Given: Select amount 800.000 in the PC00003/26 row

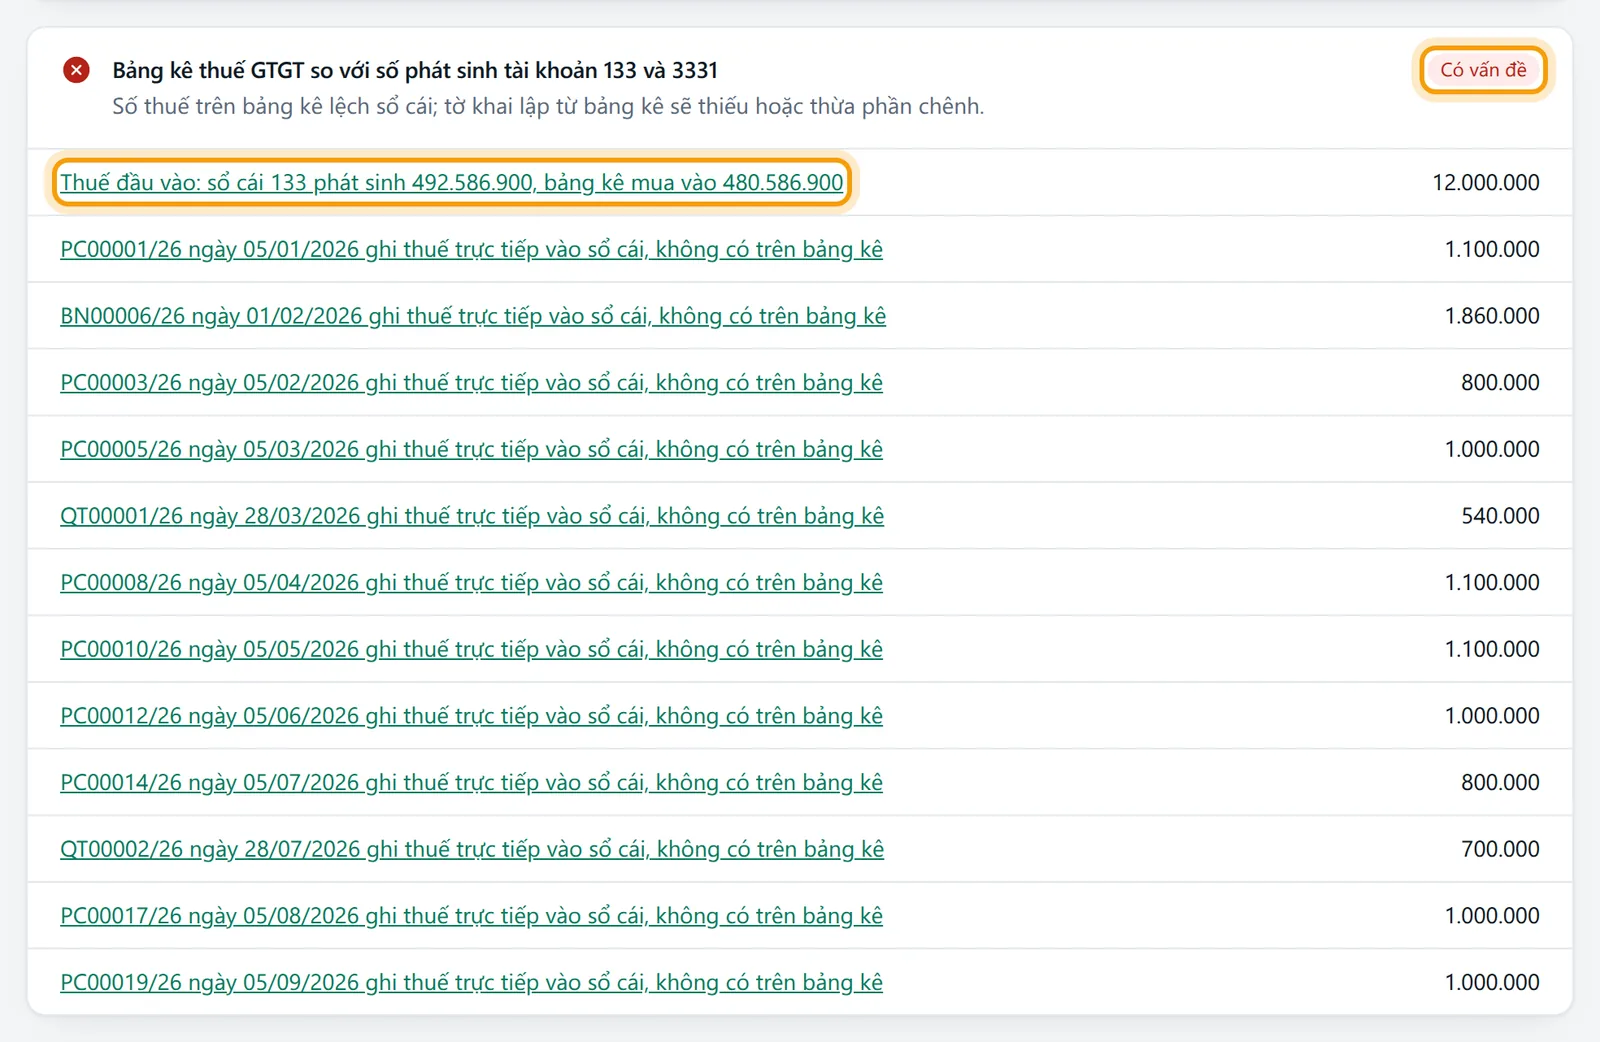Looking at the screenshot, I should (x=1500, y=382).
